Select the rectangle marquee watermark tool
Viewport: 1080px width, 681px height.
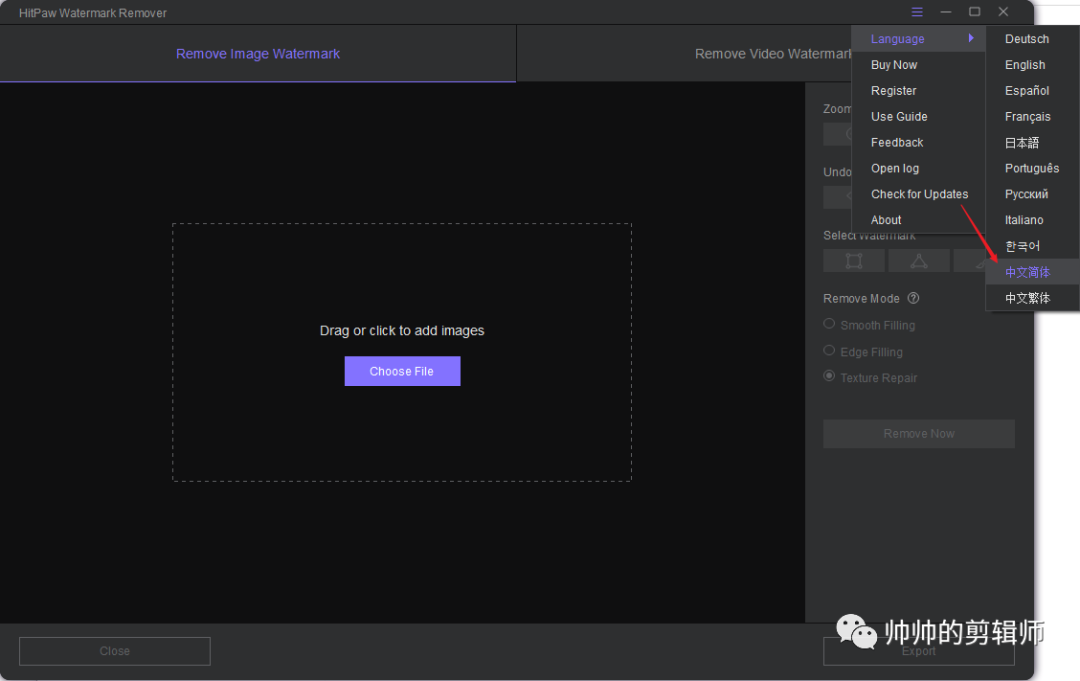(x=854, y=261)
